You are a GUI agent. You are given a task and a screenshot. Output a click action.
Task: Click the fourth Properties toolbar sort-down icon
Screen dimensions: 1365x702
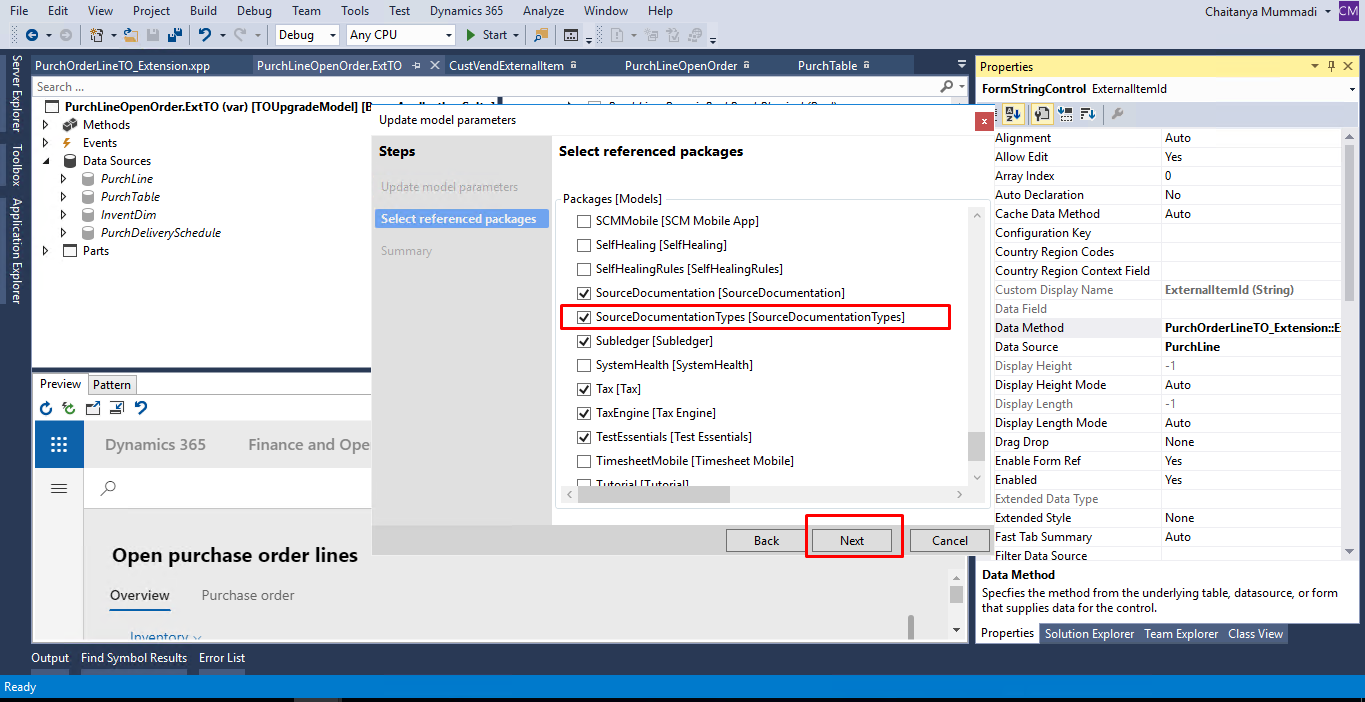point(1088,114)
